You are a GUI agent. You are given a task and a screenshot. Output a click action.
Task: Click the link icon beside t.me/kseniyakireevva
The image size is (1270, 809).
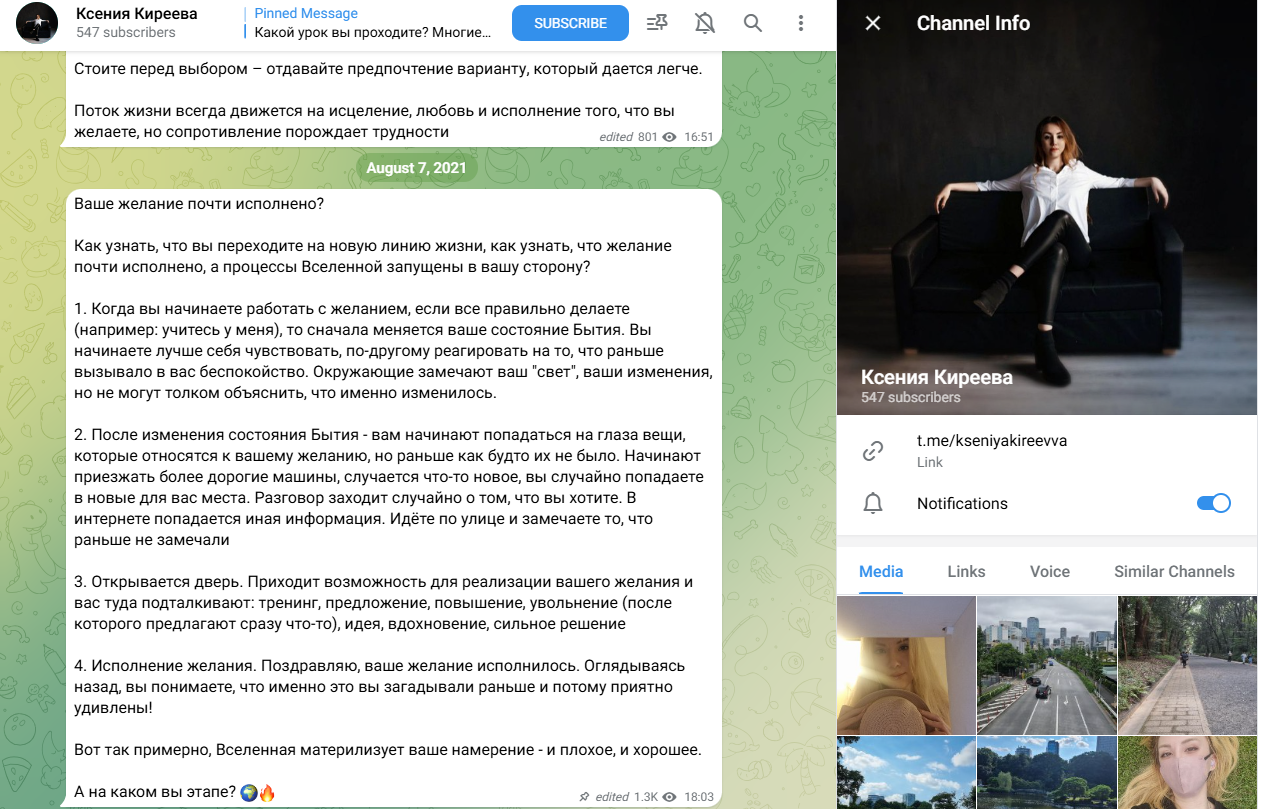coord(873,451)
